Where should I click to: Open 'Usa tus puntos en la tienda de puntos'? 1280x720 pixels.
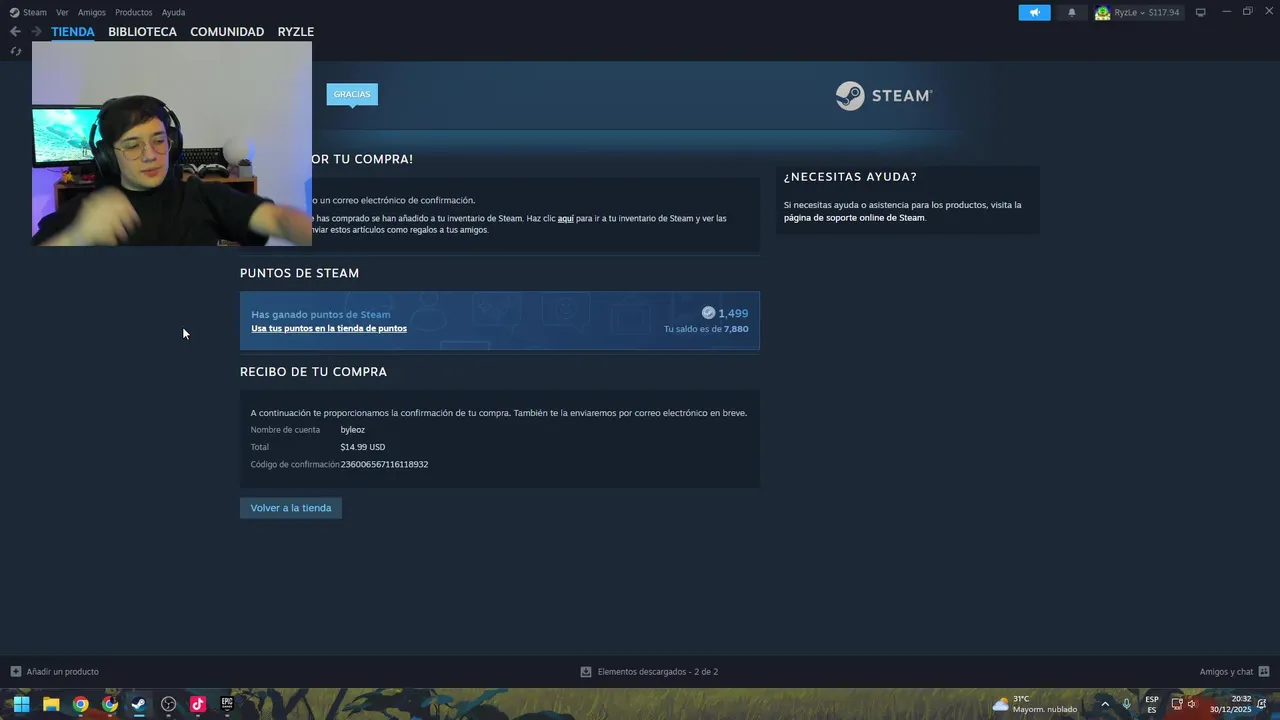[329, 328]
